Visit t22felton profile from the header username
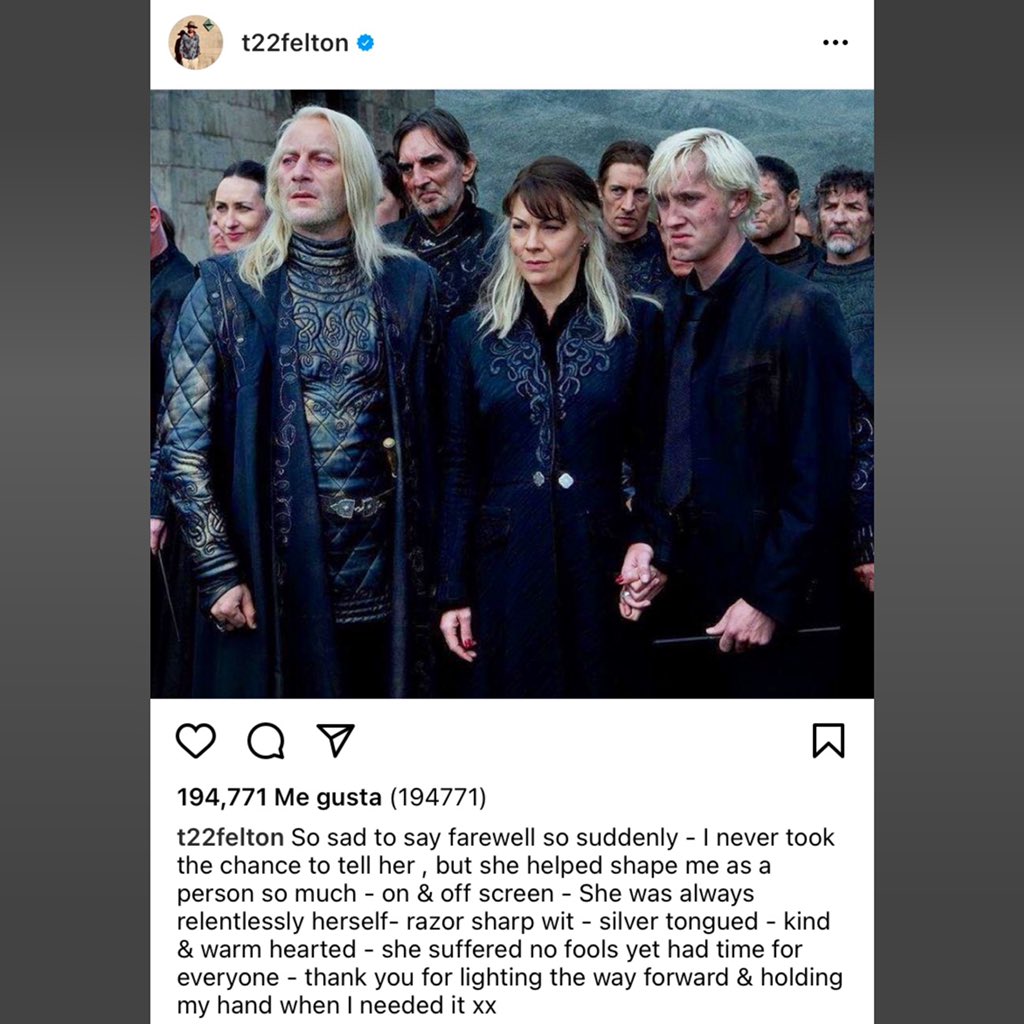The width and height of the screenshot is (1024, 1024). point(295,43)
